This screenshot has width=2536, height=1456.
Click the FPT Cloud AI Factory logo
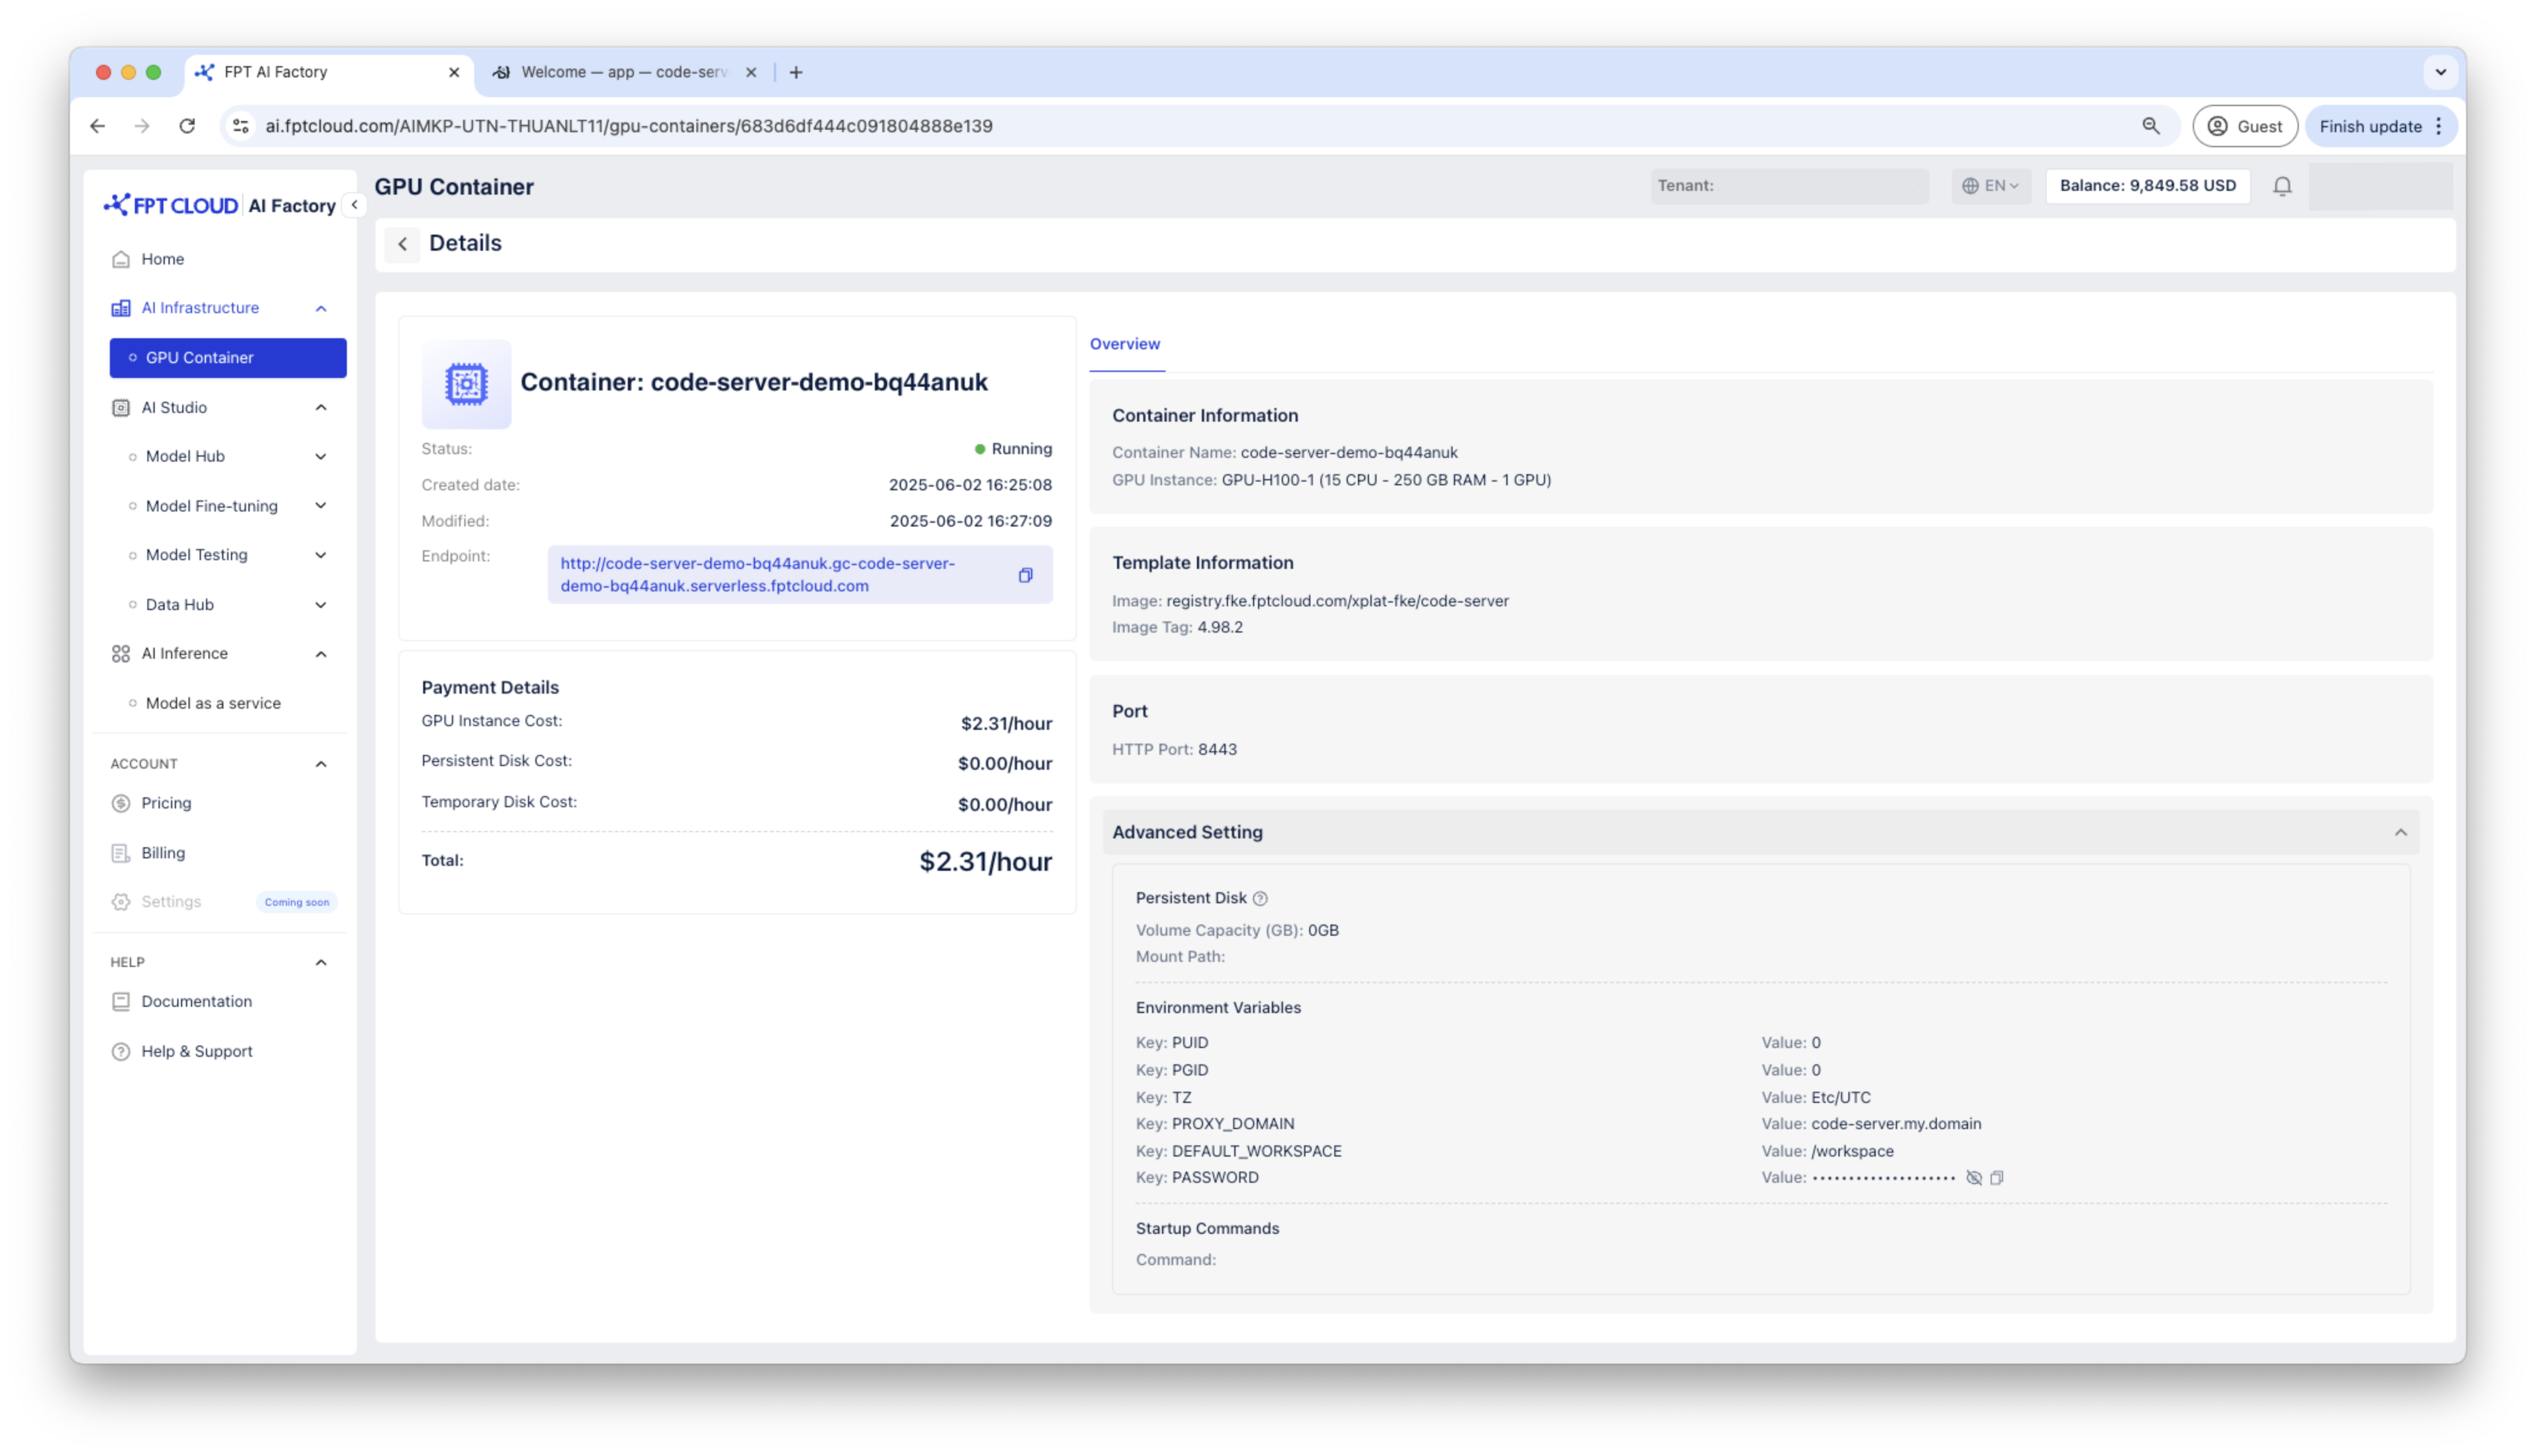(x=219, y=205)
